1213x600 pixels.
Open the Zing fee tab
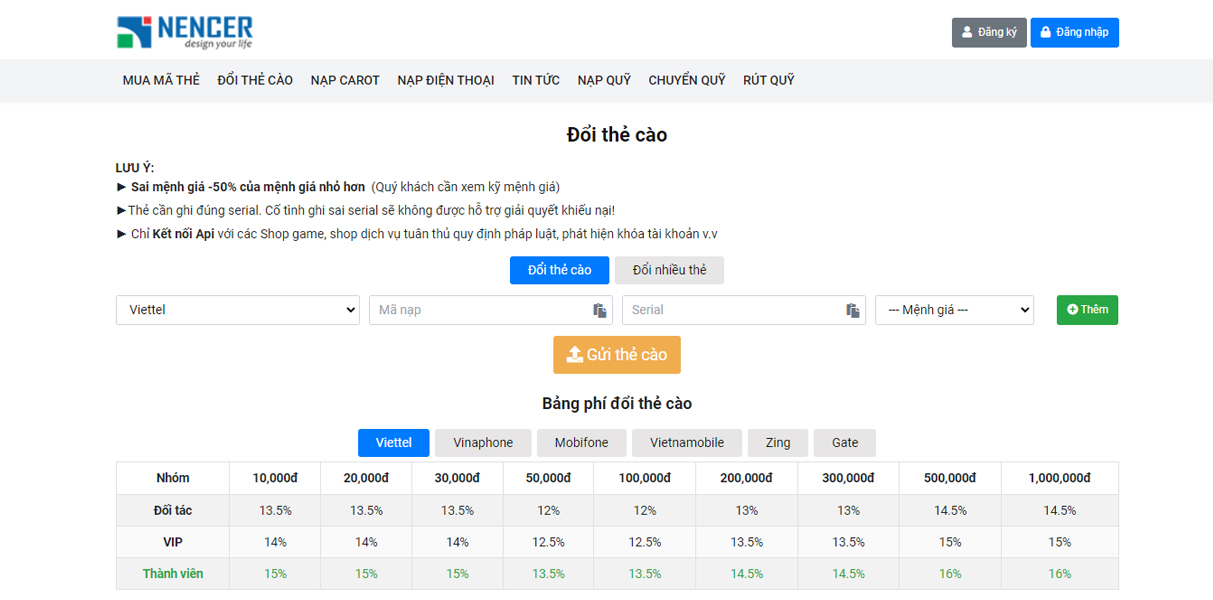[x=777, y=443]
